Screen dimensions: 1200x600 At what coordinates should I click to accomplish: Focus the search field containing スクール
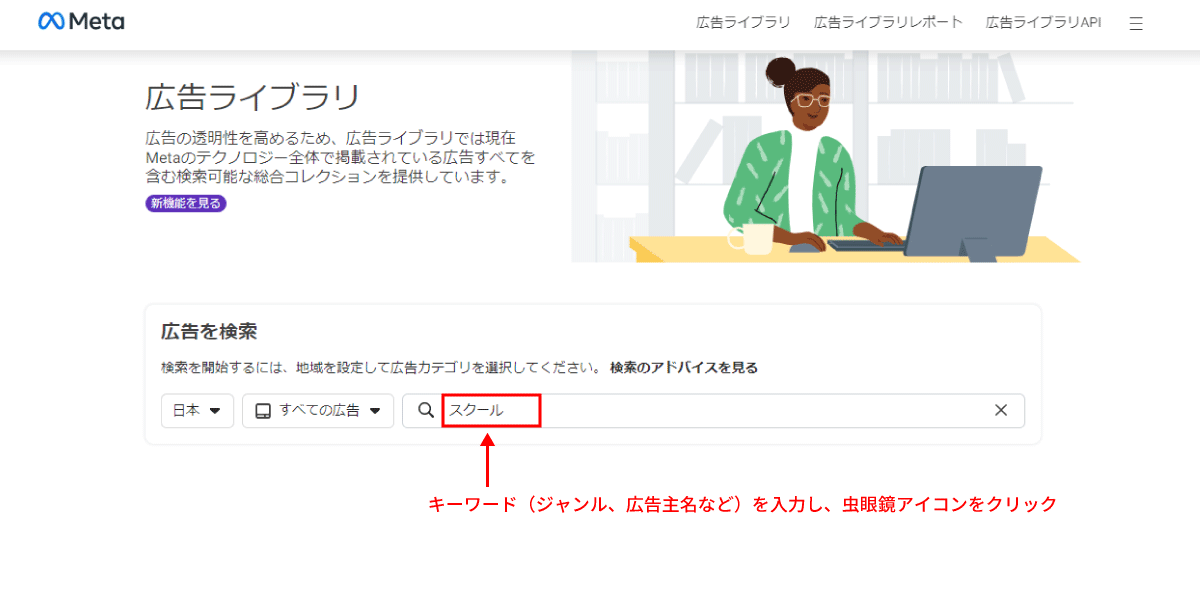point(714,410)
